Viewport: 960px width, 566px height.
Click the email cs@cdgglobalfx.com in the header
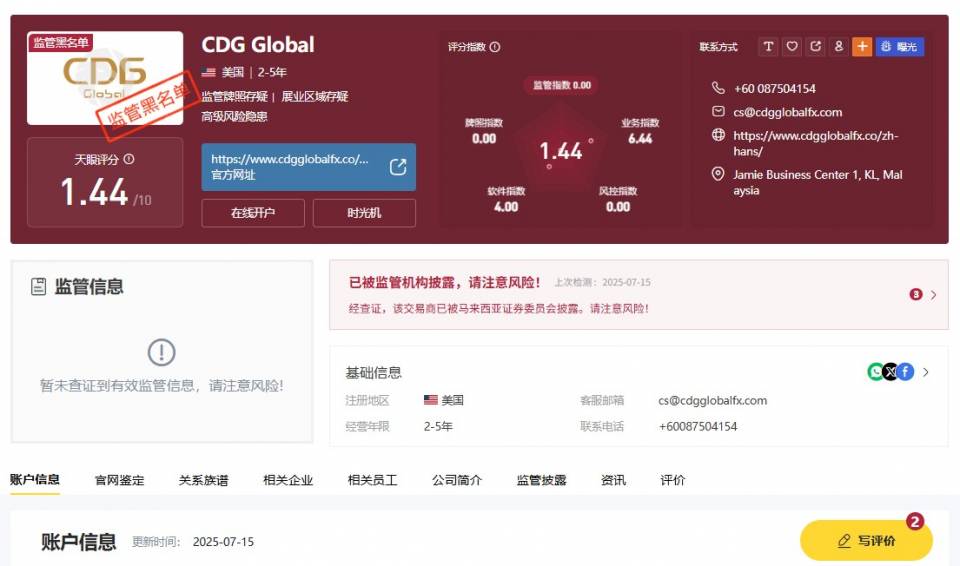coord(787,112)
